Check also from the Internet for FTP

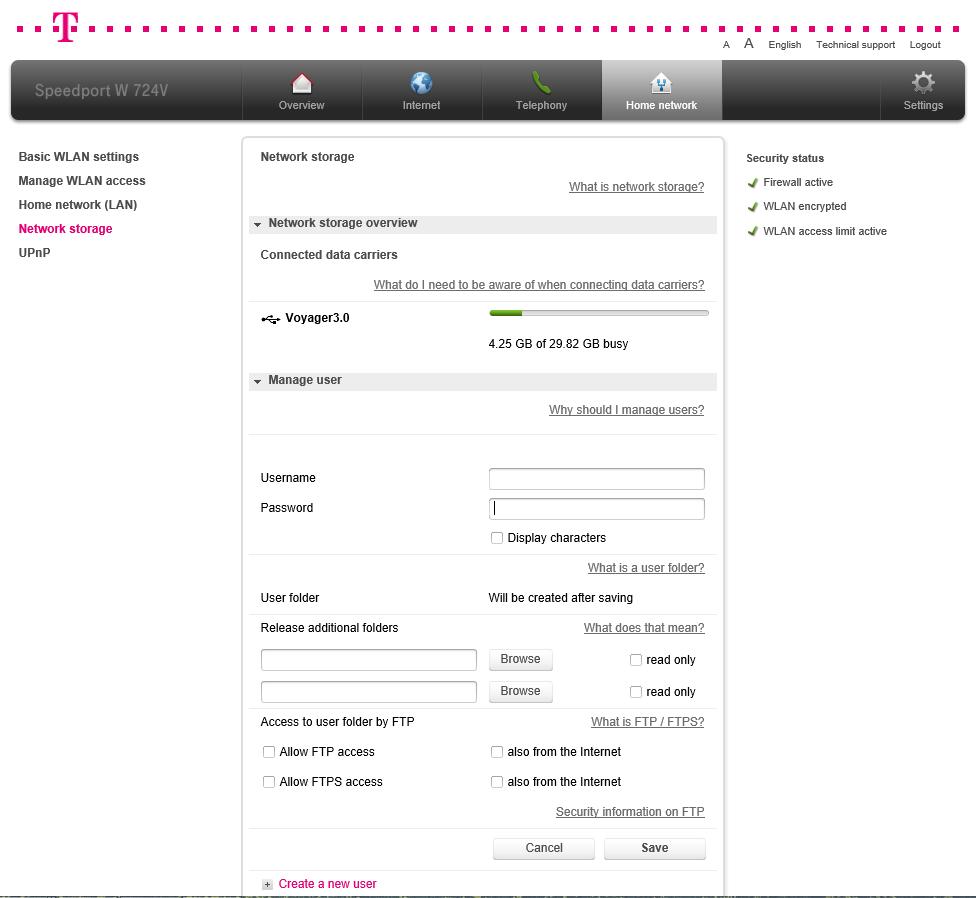coord(497,752)
